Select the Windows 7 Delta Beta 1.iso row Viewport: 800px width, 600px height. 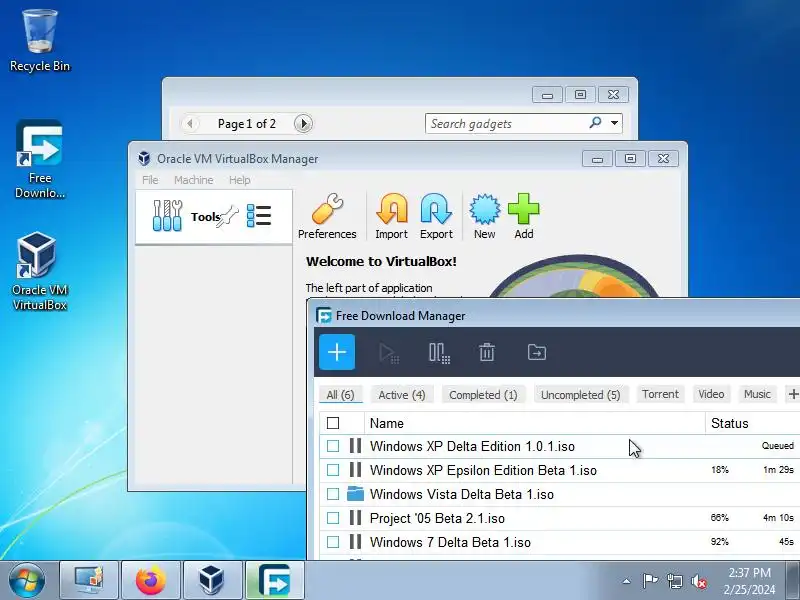(x=560, y=542)
